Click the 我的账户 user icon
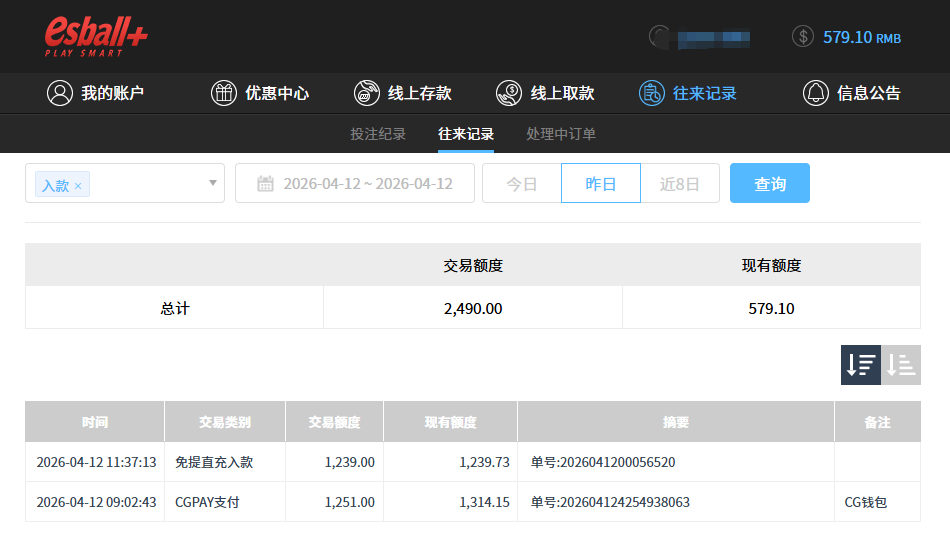The image size is (950, 540). click(60, 93)
